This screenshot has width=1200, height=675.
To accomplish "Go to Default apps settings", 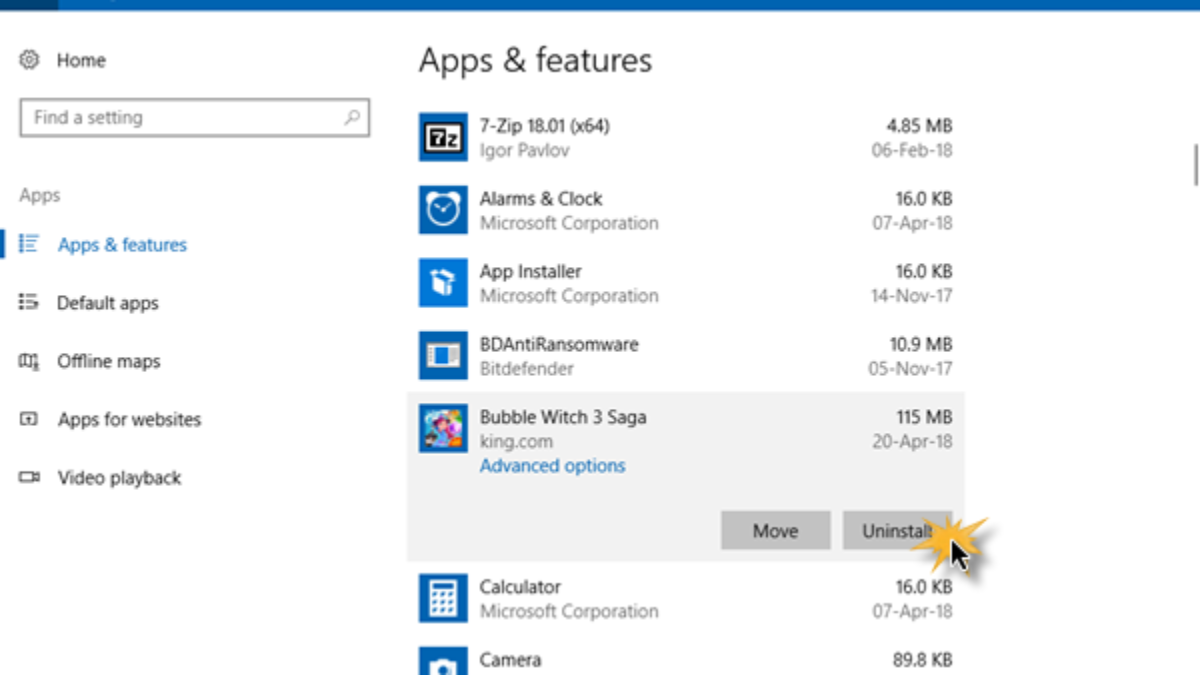I will click(107, 303).
